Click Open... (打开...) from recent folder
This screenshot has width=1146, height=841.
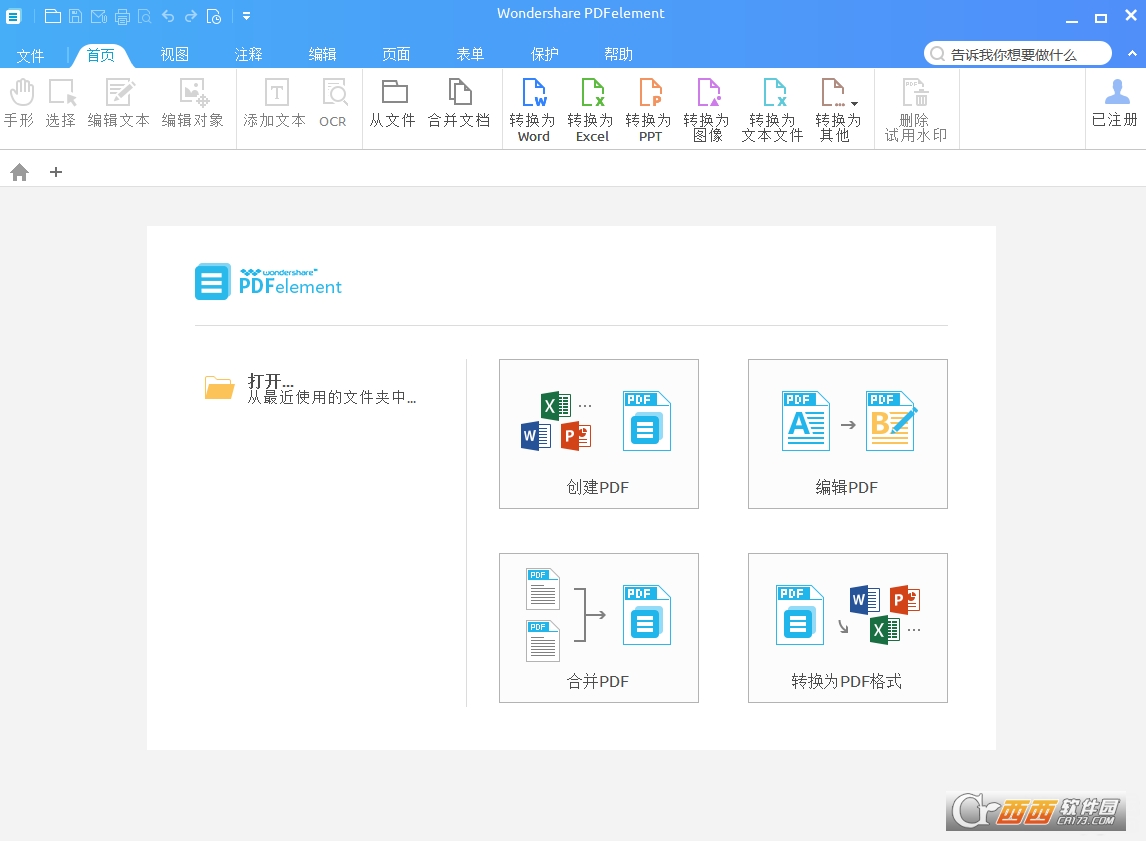pyautogui.click(x=270, y=381)
